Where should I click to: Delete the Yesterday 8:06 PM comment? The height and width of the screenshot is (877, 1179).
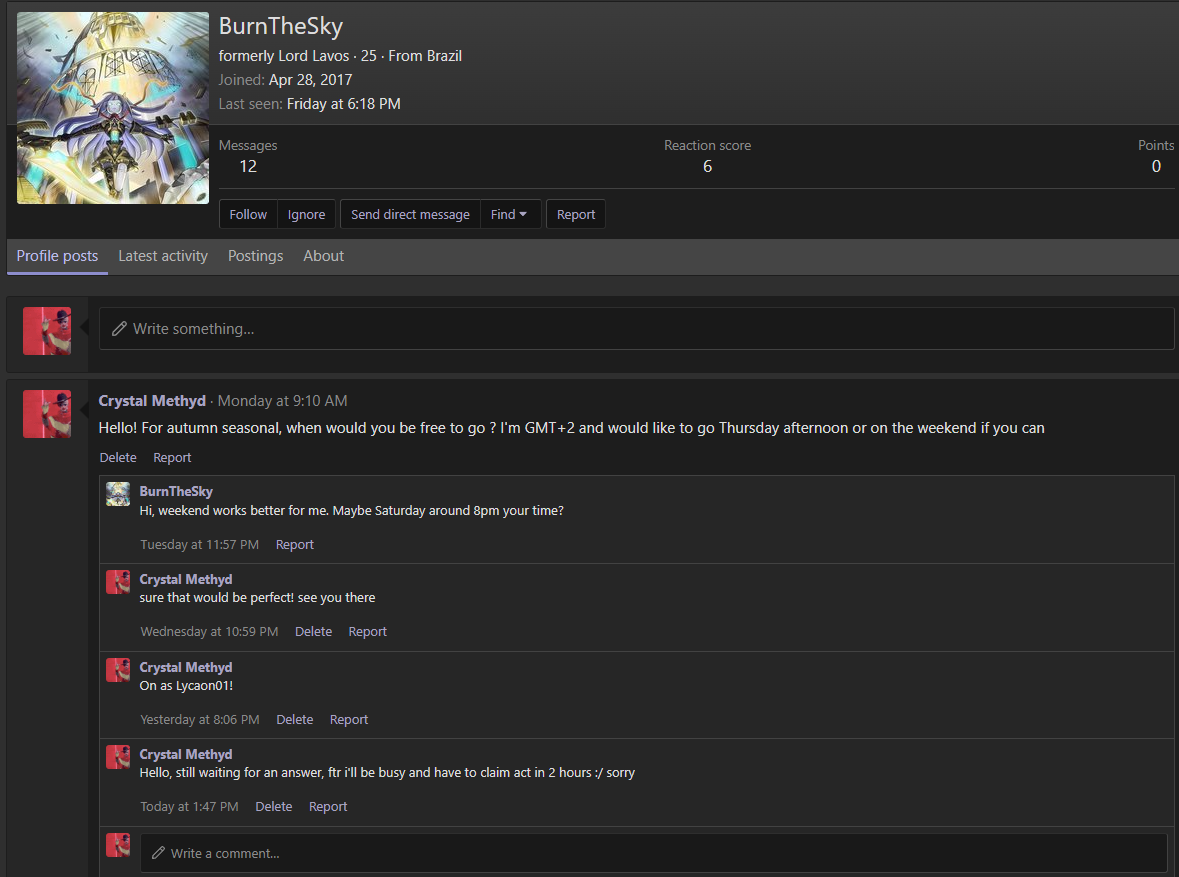[295, 720]
